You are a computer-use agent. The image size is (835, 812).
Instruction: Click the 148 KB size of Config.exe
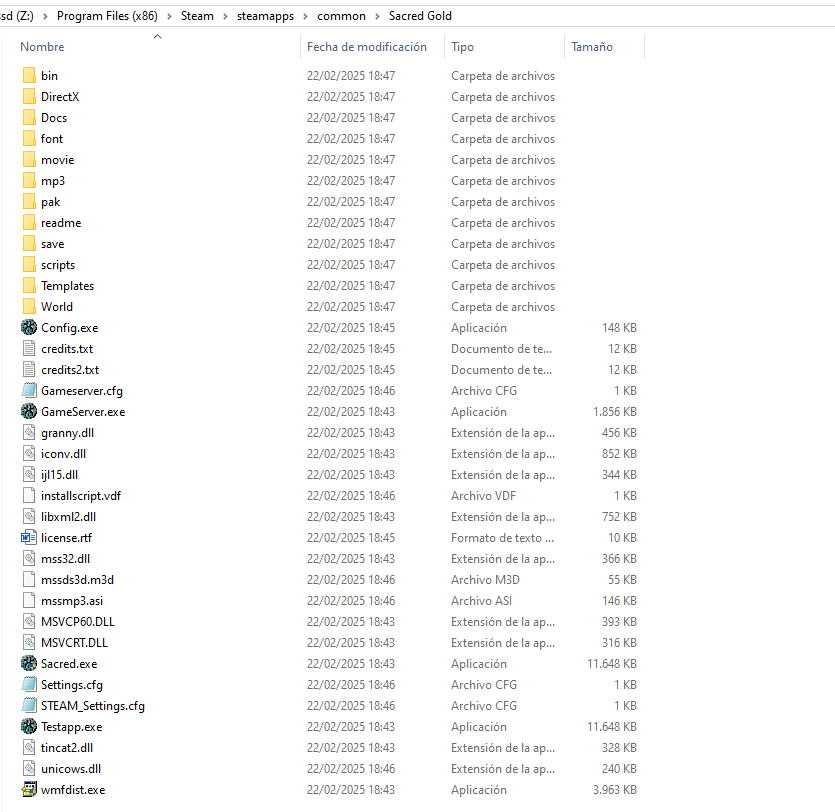[x=619, y=327]
